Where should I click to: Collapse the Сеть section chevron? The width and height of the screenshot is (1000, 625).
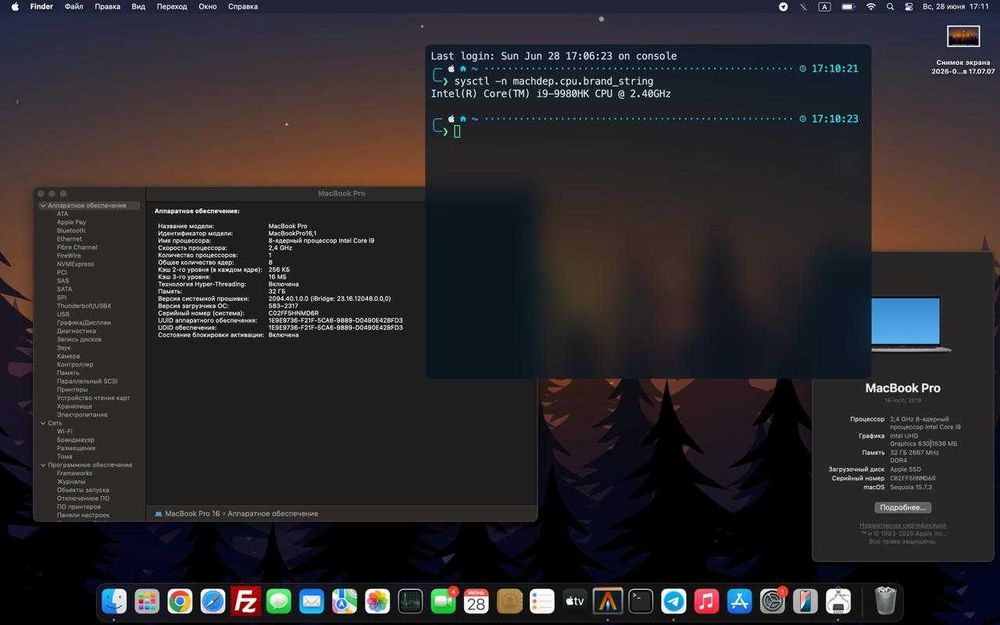point(43,423)
